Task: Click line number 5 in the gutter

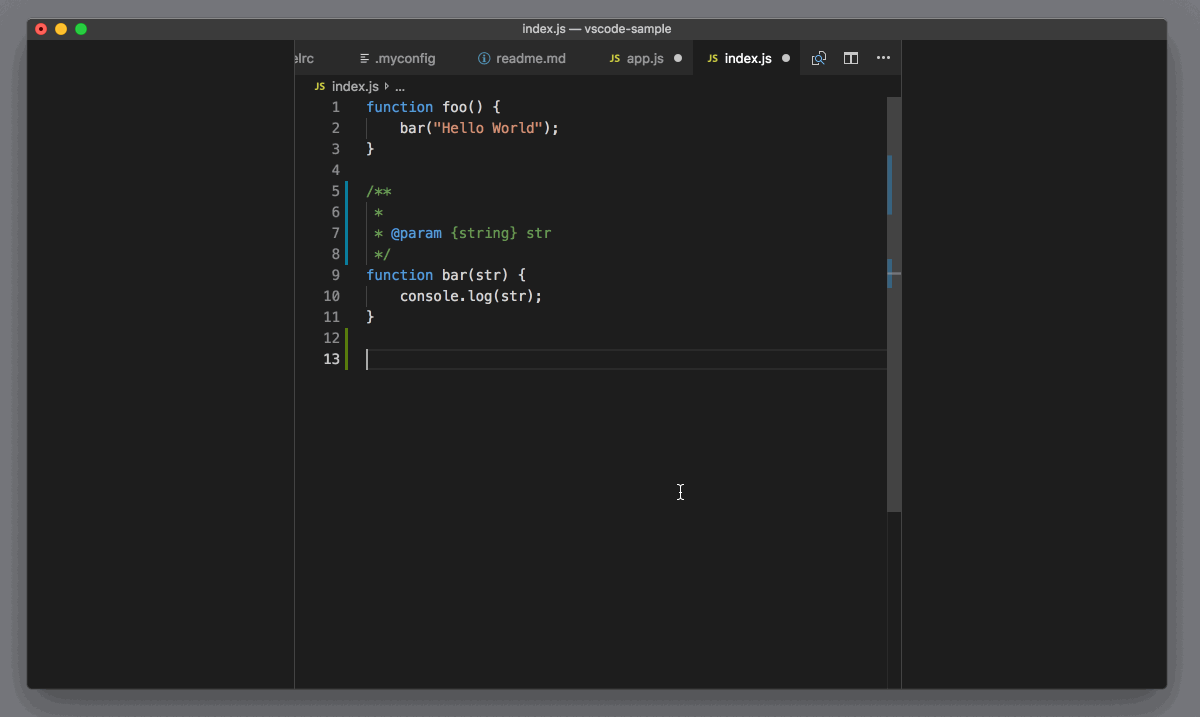Action: (x=336, y=191)
